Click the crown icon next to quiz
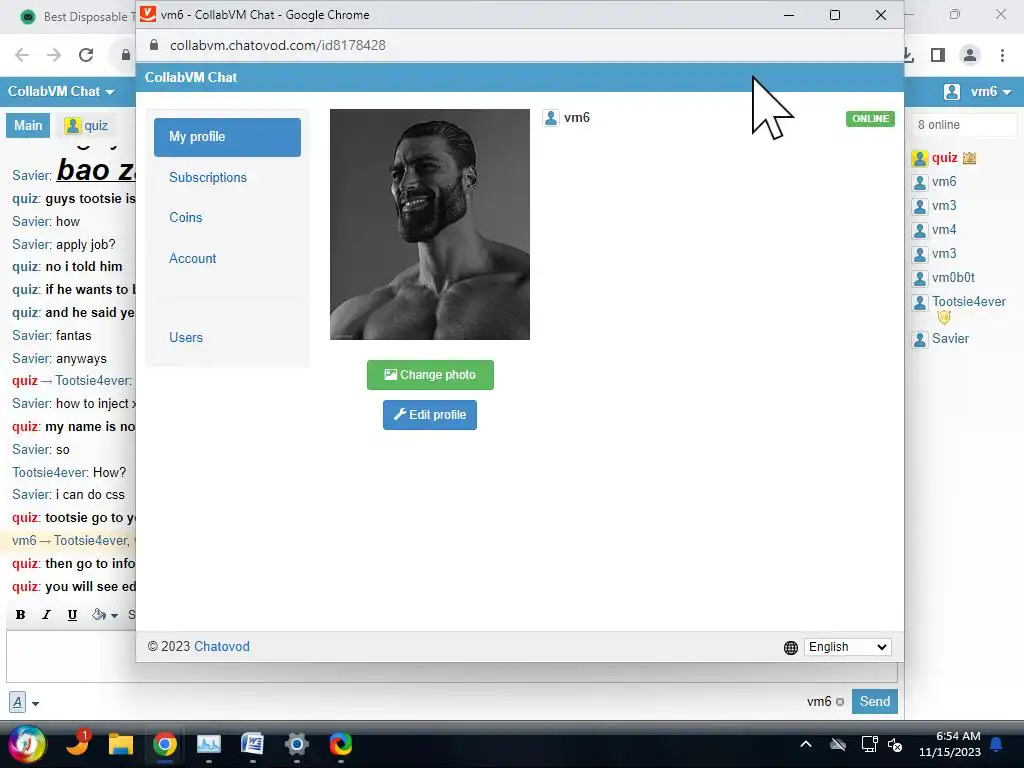The width and height of the screenshot is (1024, 768). tap(969, 157)
